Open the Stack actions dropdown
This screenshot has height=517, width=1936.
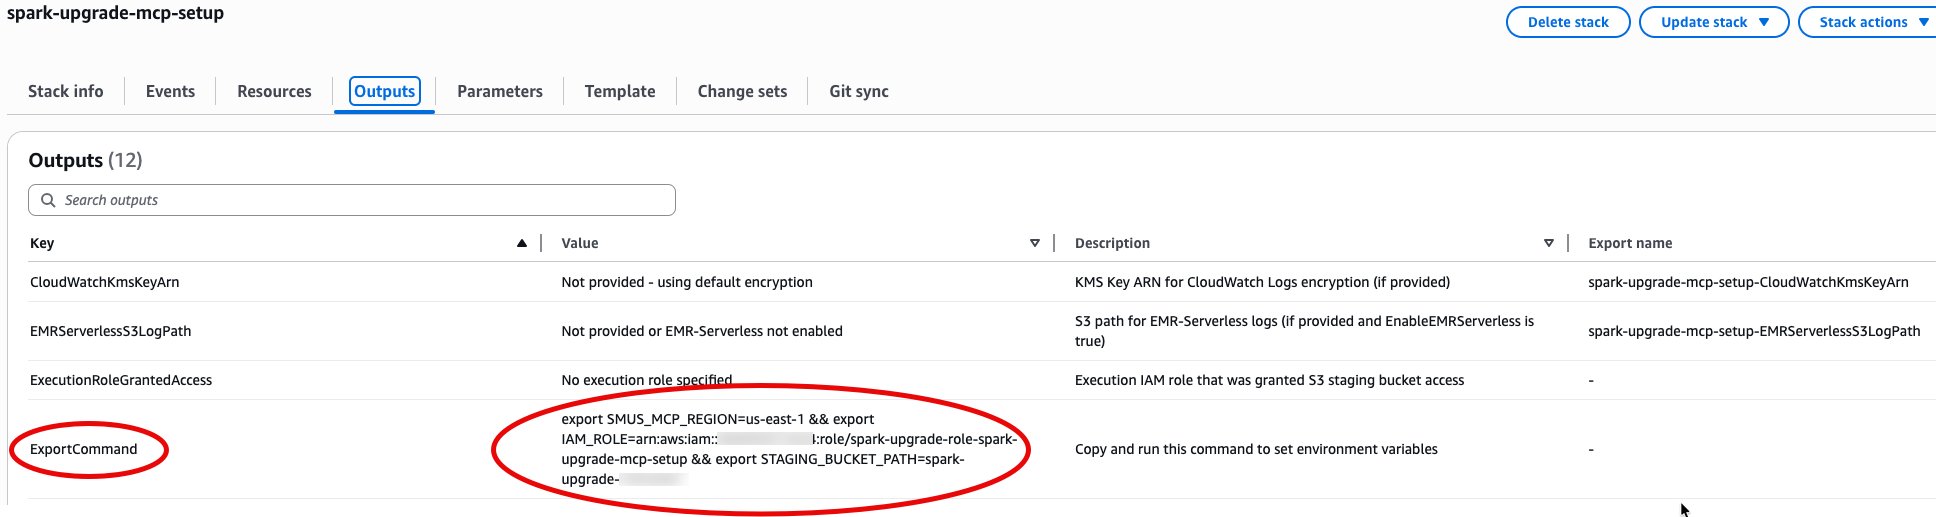(1868, 22)
